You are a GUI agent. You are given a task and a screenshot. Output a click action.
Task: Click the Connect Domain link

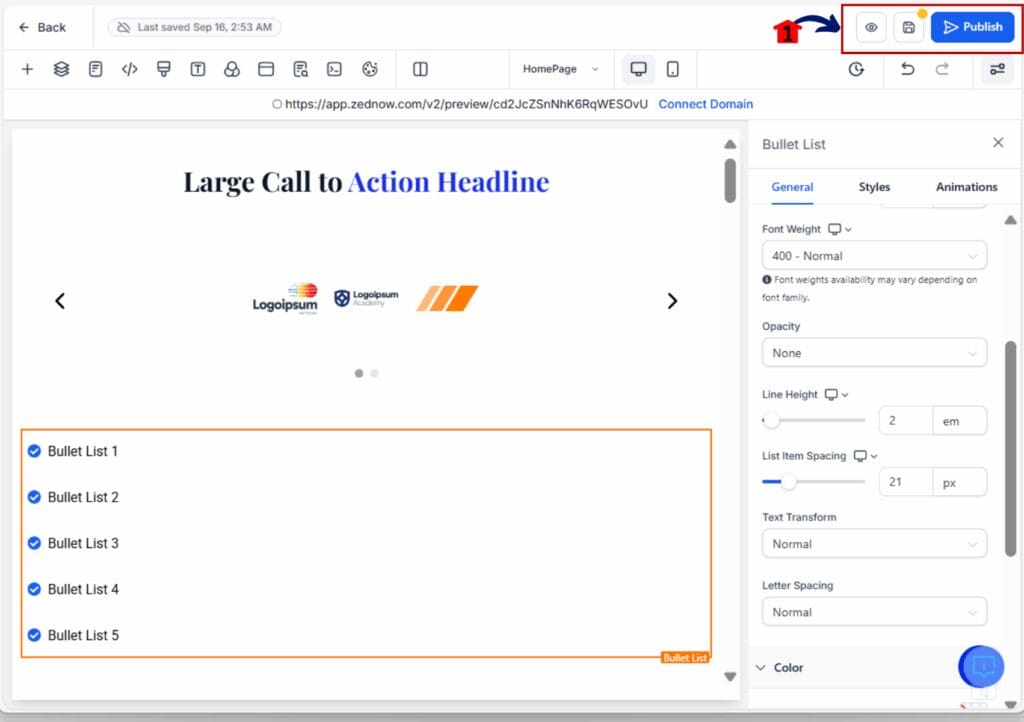point(705,104)
